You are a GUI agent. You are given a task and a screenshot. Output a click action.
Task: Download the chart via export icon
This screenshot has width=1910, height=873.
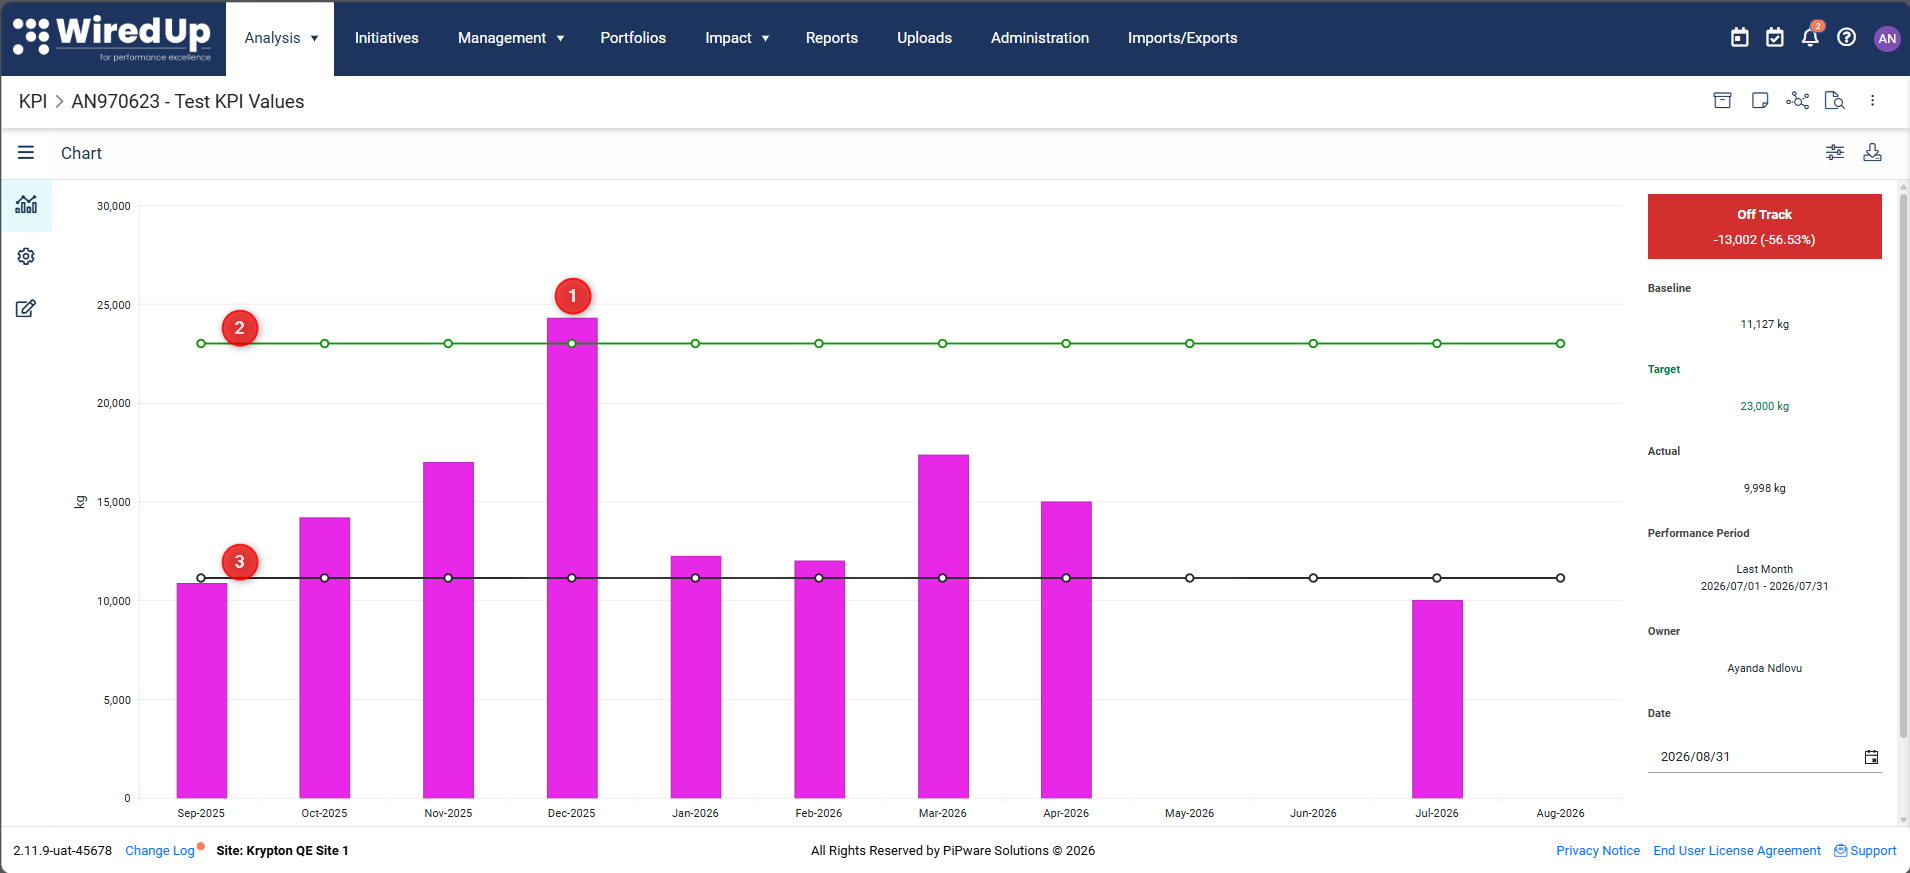click(1873, 152)
